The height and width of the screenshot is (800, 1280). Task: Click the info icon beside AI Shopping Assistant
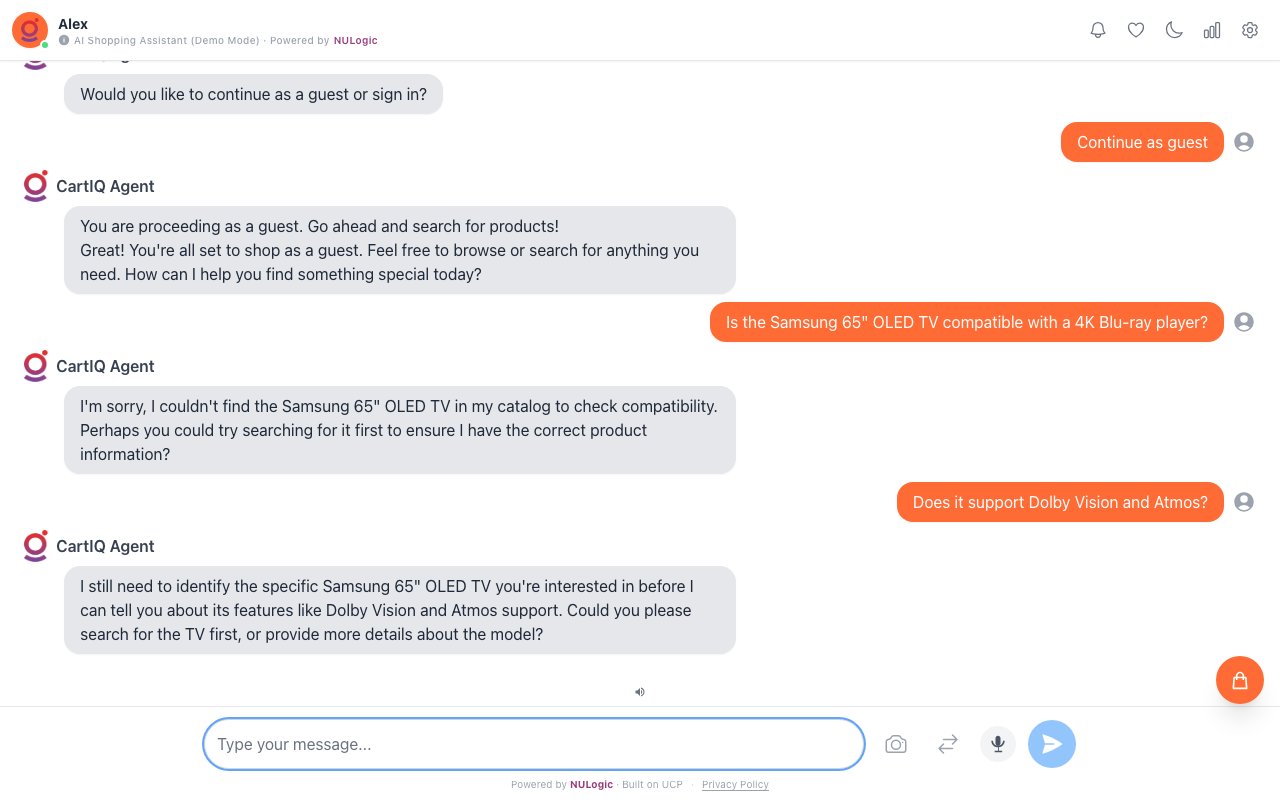point(64,41)
